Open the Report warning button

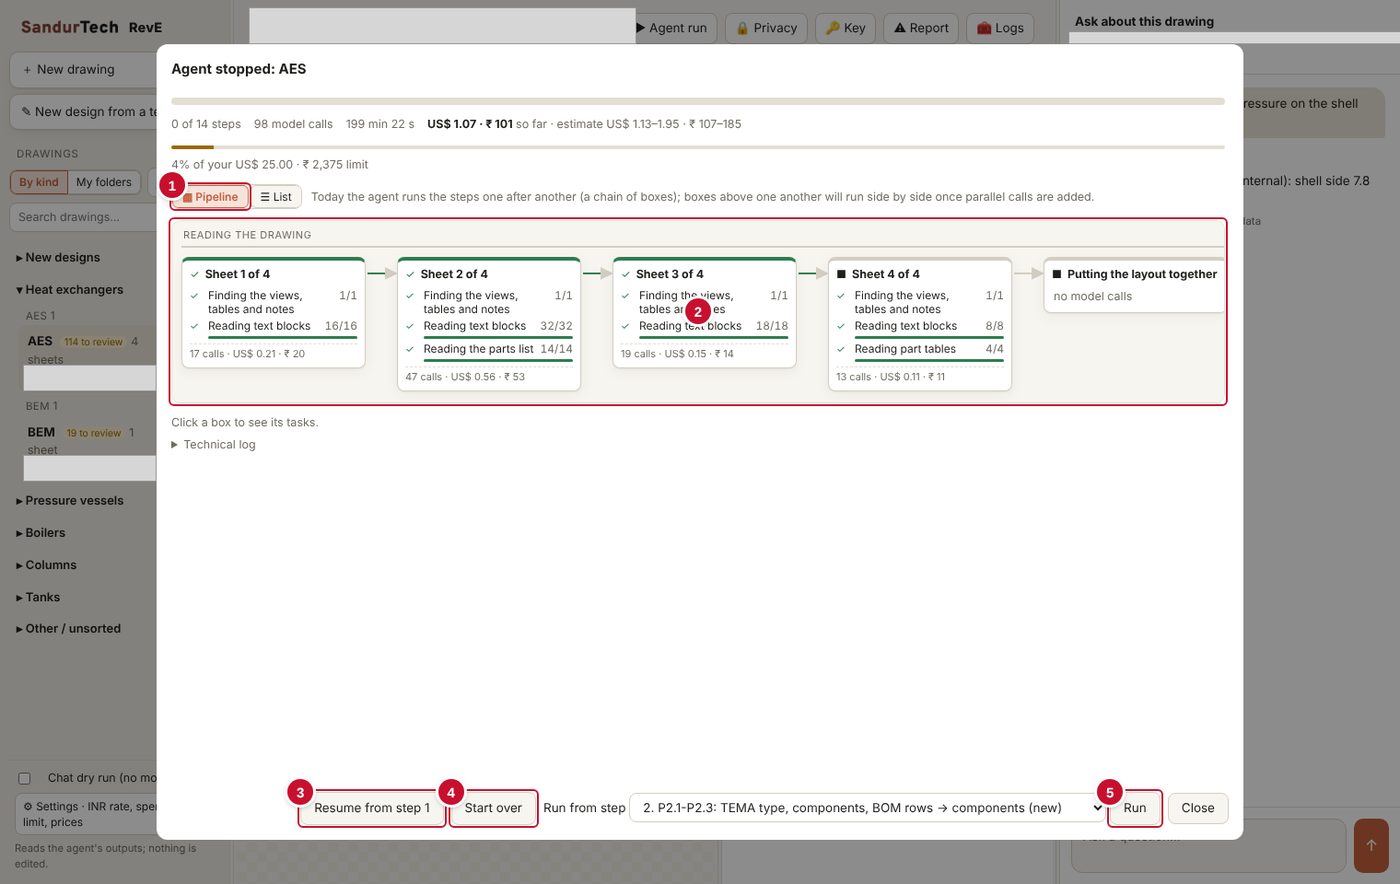pos(921,28)
